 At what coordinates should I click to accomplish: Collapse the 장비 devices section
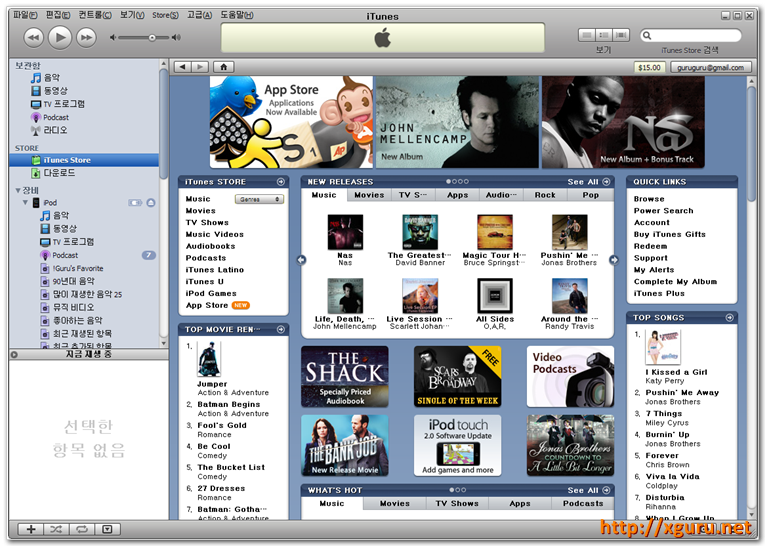click(18, 190)
